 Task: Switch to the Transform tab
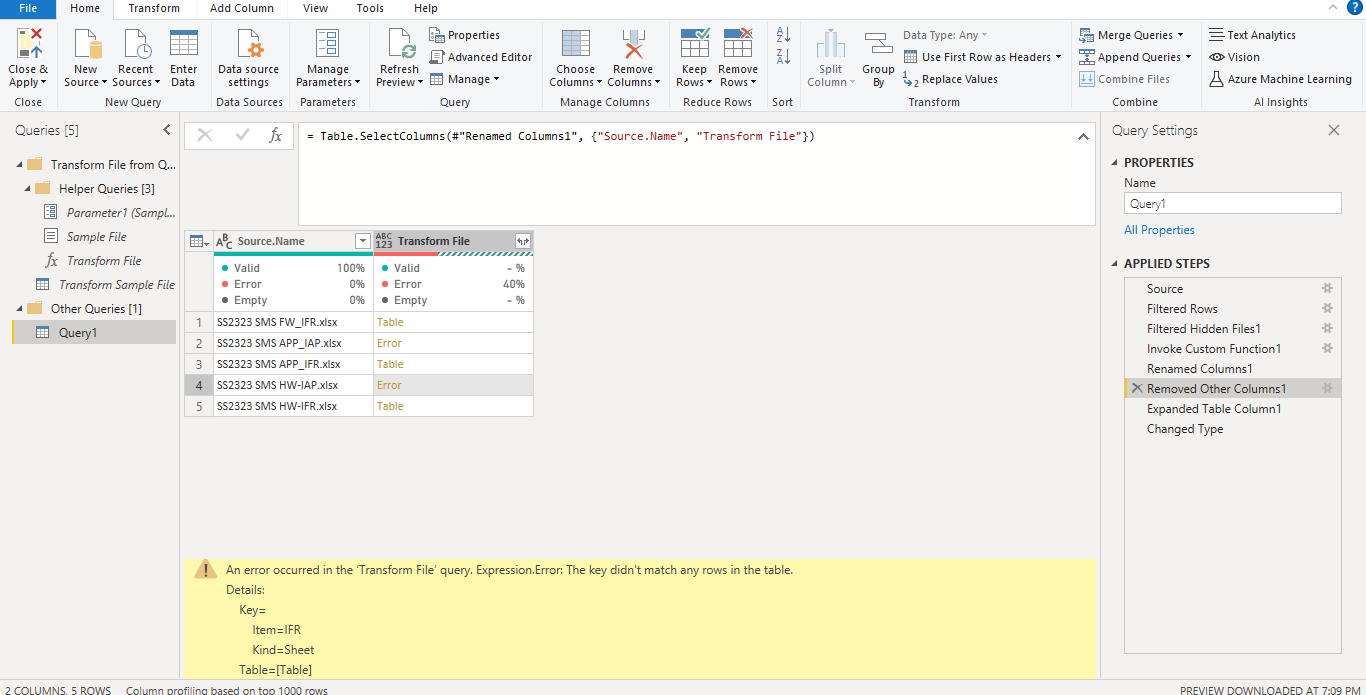tap(154, 8)
